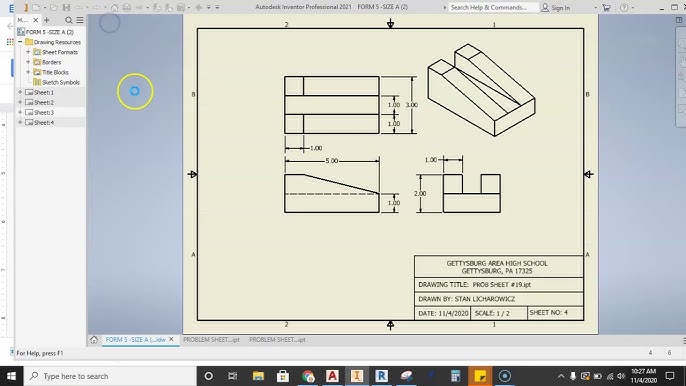Add a new browser panel tab
Viewport: 686px width, 386px height.
[47, 20]
